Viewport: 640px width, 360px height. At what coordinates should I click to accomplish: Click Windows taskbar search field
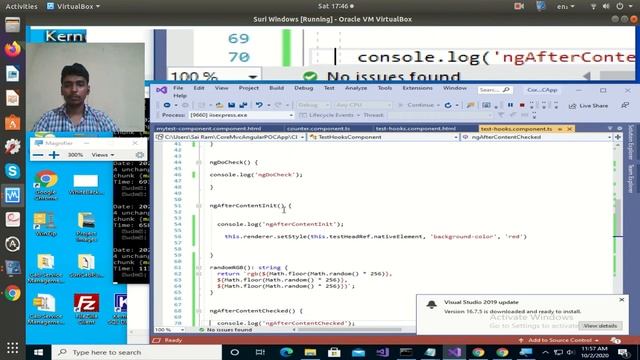(x=136, y=352)
